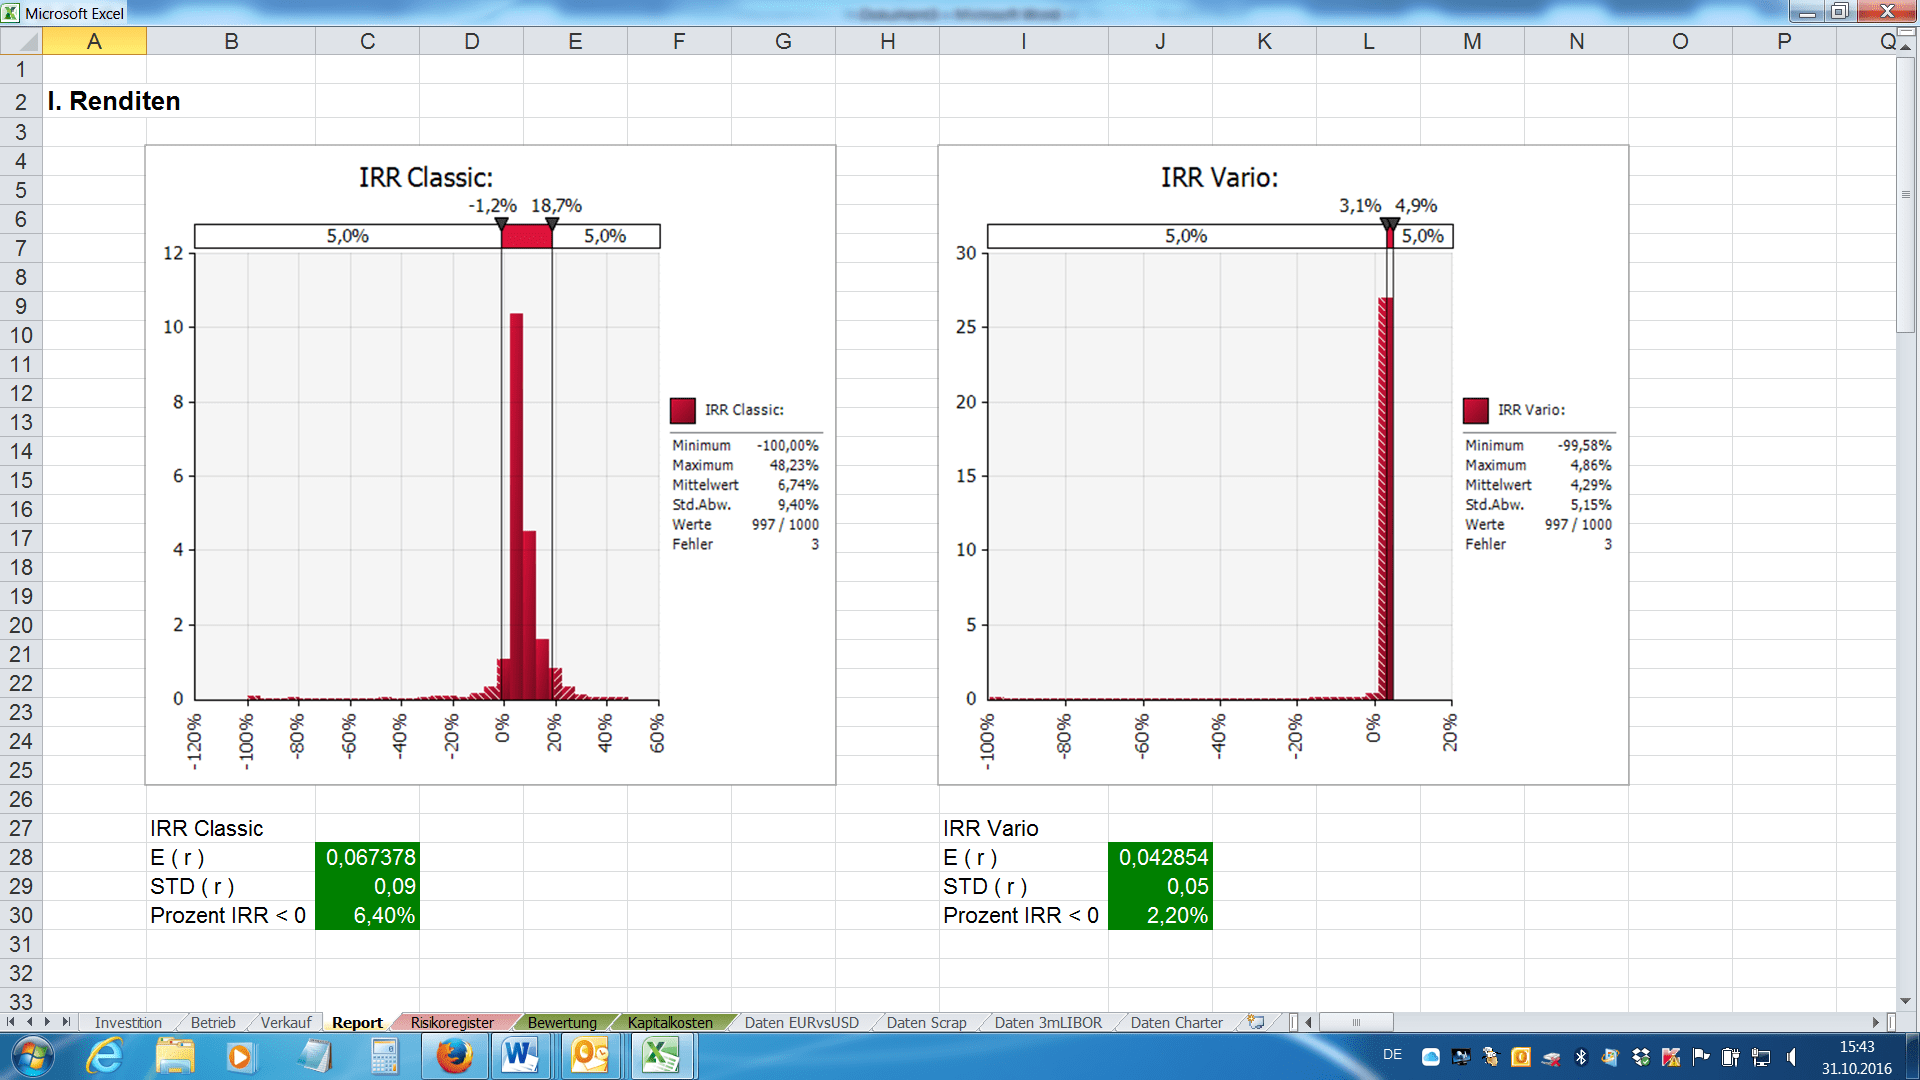Open Word from the taskbar

pos(519,1056)
